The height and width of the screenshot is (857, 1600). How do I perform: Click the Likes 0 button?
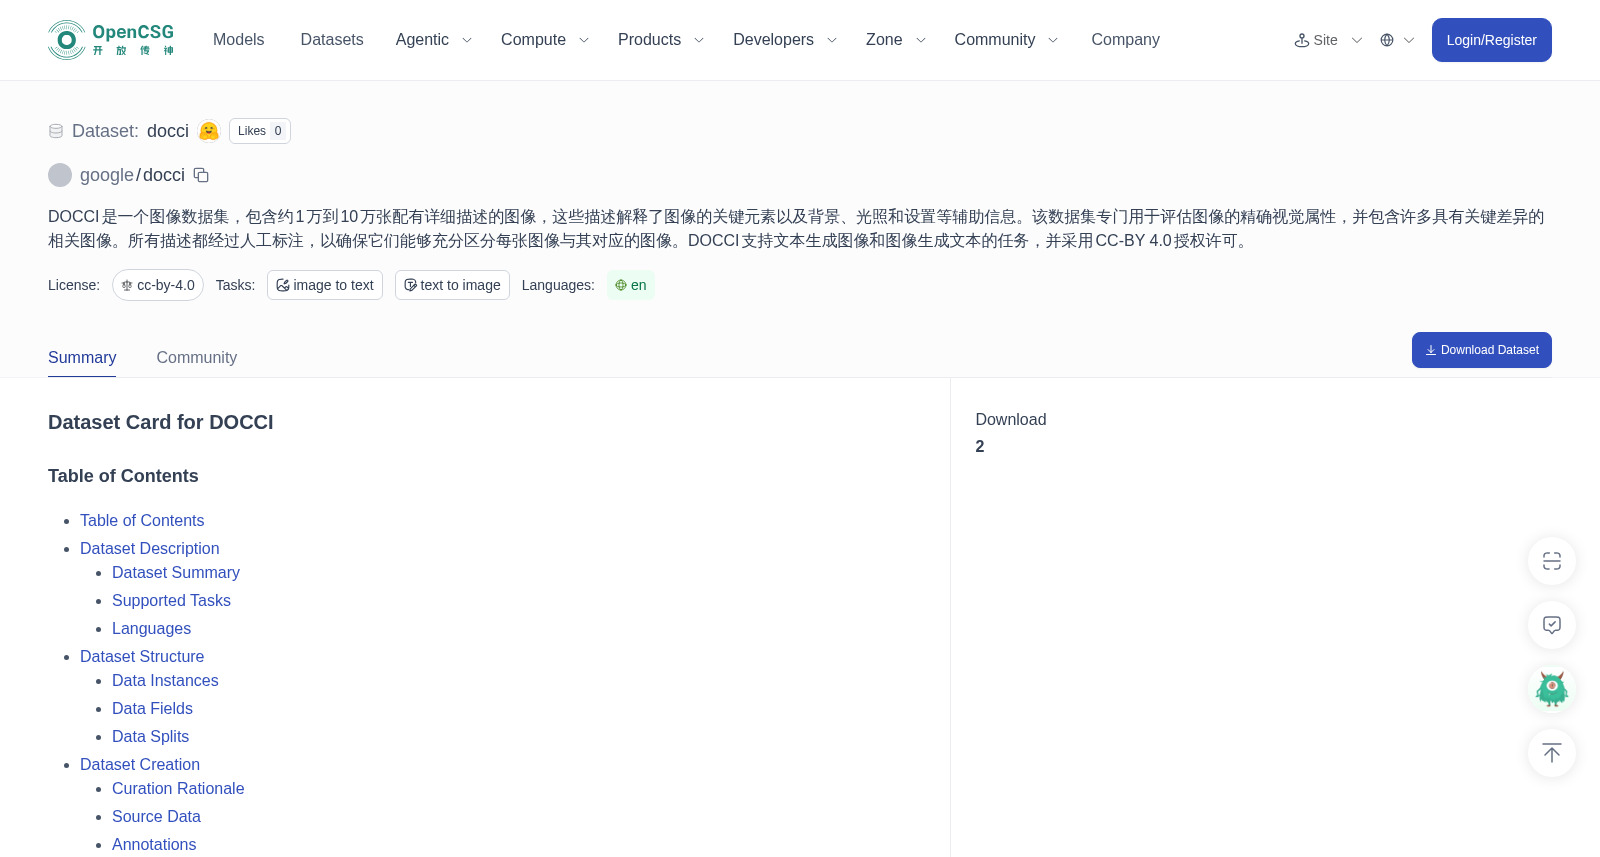260,131
